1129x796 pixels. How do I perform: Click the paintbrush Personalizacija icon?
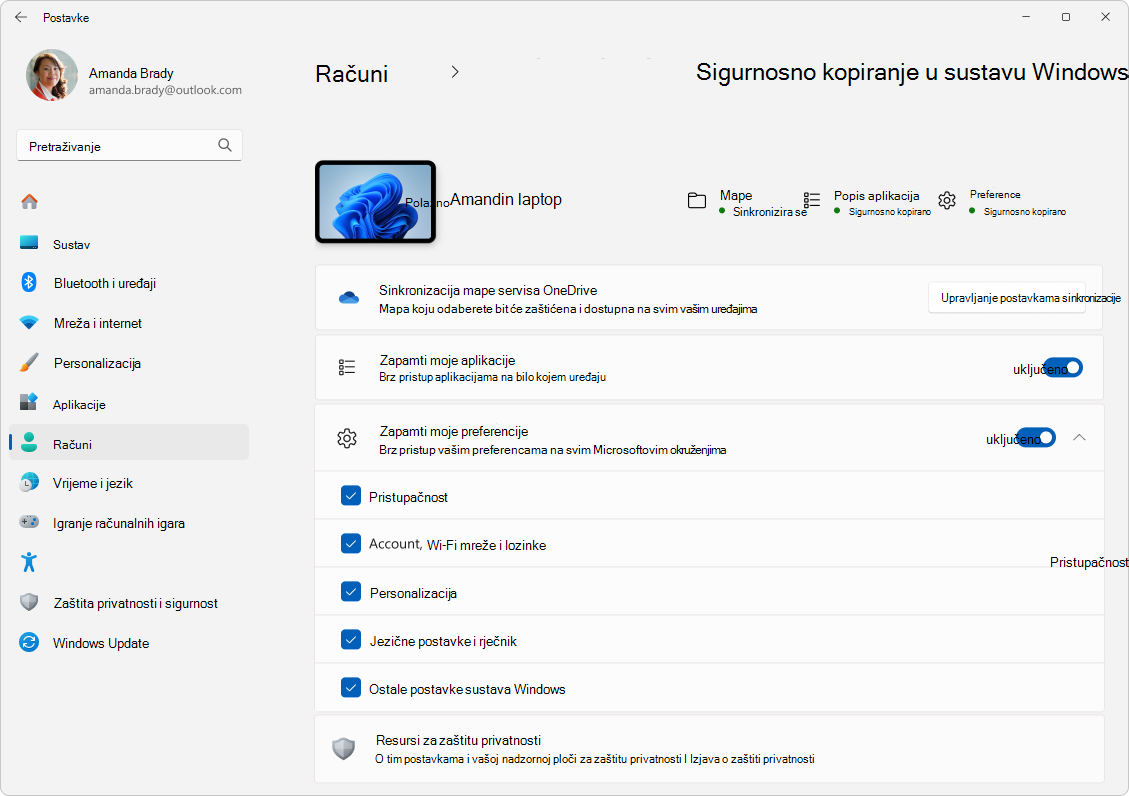pyautogui.click(x=29, y=362)
